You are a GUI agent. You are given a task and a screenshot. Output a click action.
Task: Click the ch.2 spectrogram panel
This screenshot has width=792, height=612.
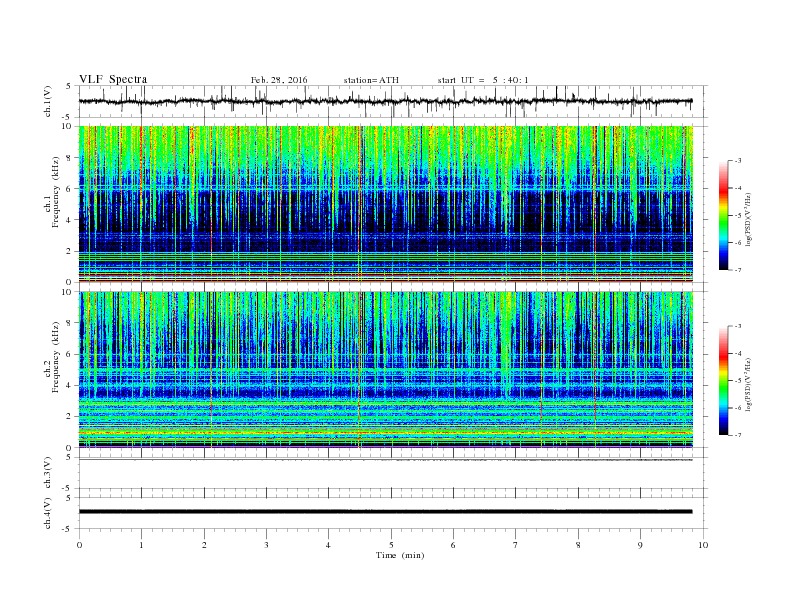click(386, 370)
